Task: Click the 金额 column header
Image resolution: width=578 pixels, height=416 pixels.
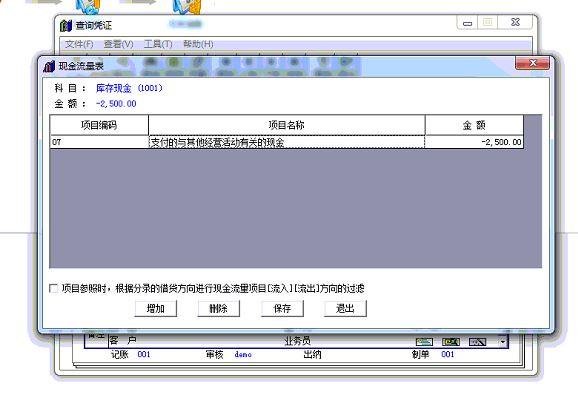Action: click(x=474, y=125)
